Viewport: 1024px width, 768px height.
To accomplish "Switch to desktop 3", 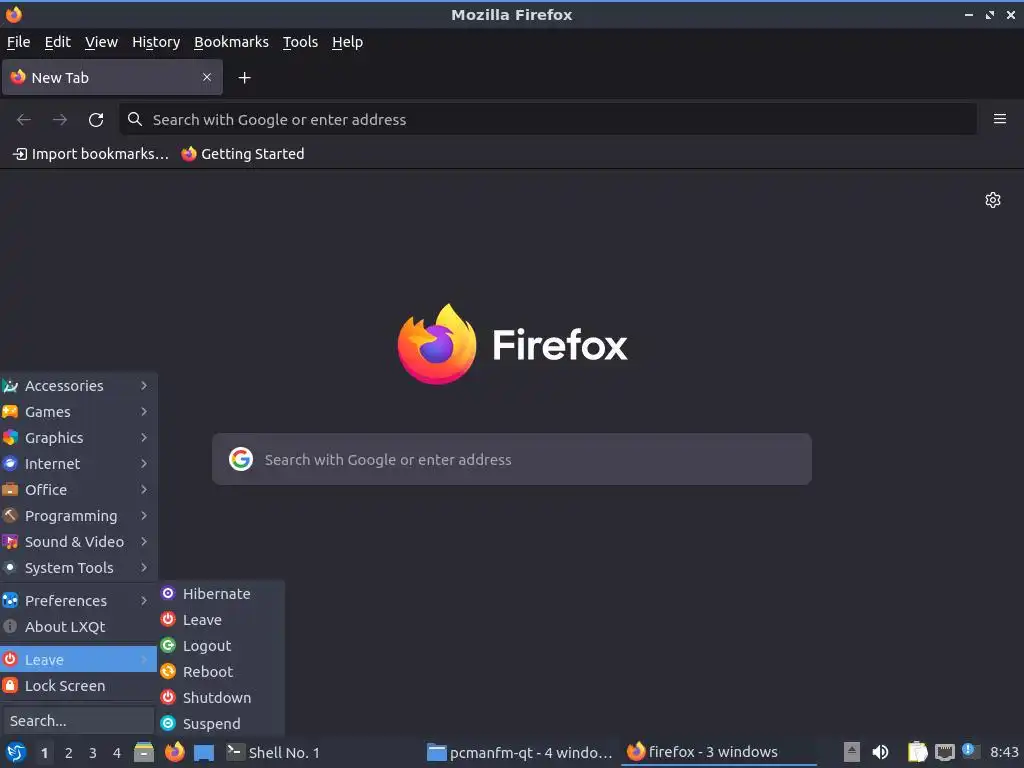I will (93, 753).
